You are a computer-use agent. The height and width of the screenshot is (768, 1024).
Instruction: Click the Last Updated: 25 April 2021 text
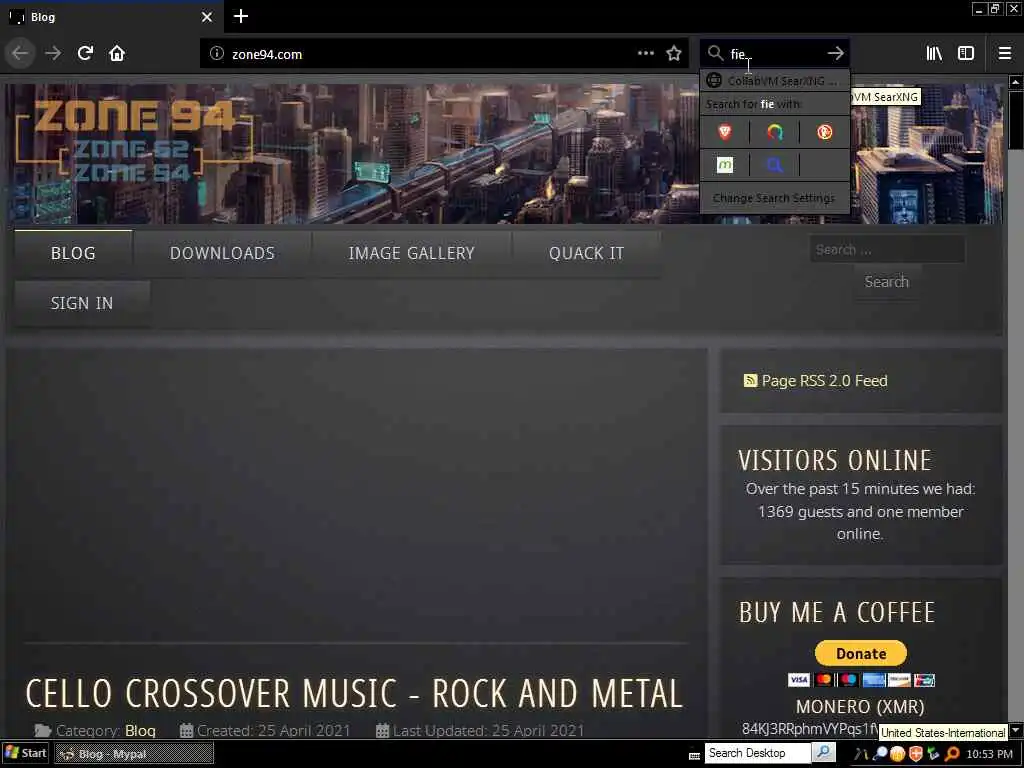point(488,731)
